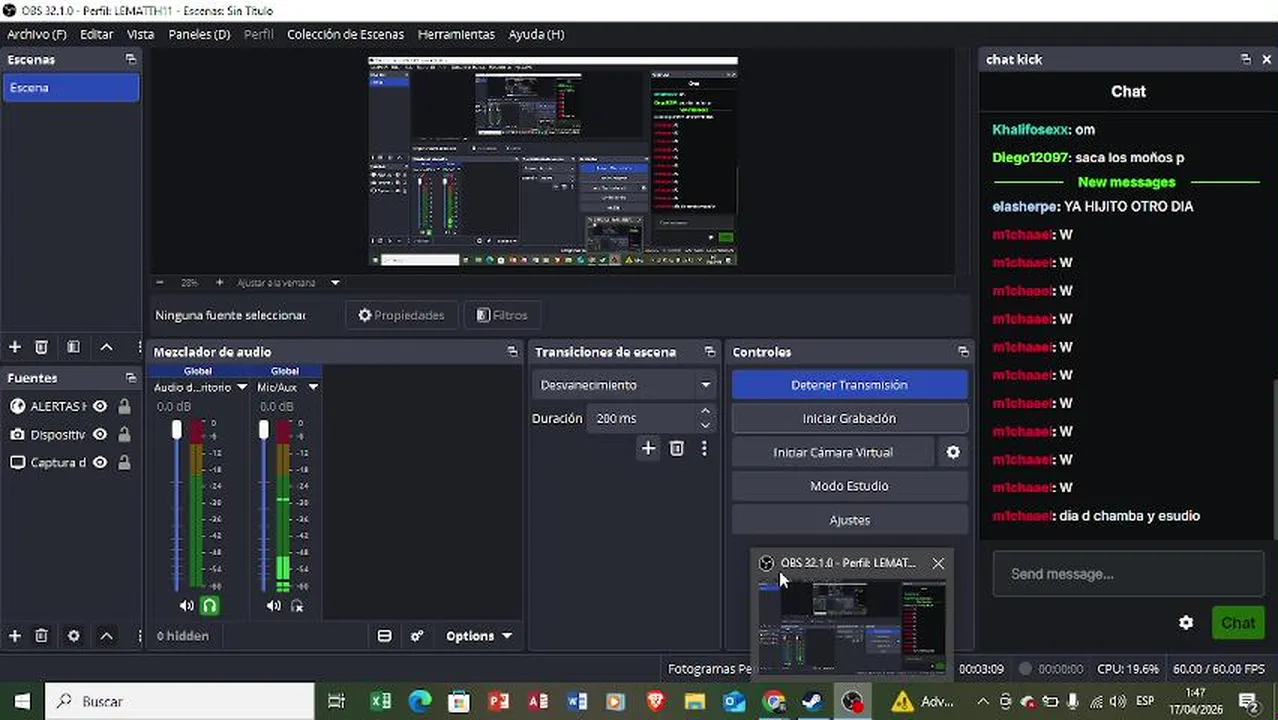
Task: Open Mic/Aux channel dropdown arrow
Action: coord(313,387)
